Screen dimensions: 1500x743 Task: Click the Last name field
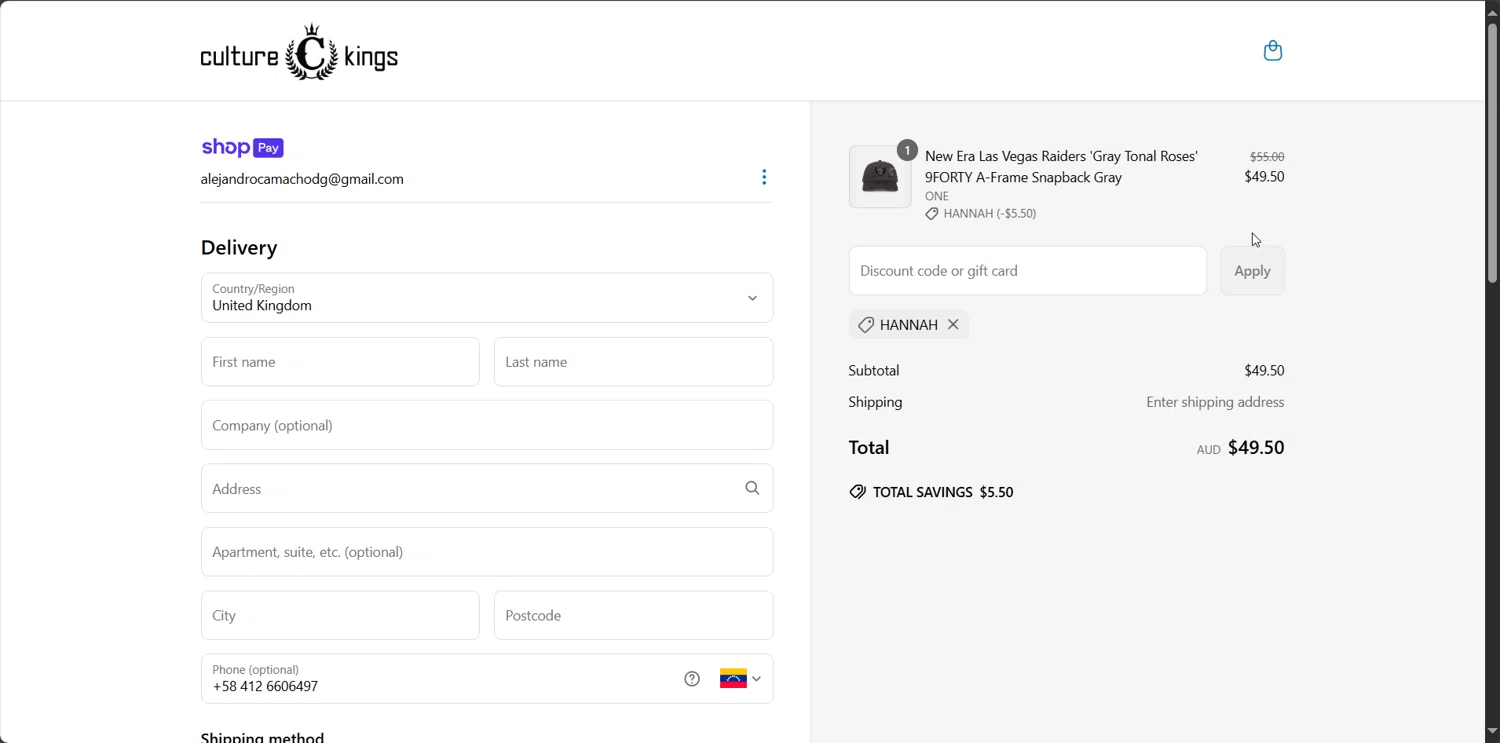633,362
